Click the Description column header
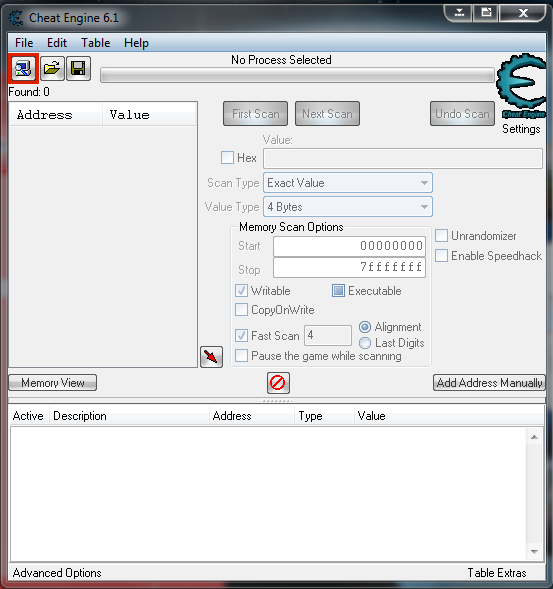This screenshot has height=589, width=553. pyautogui.click(x=129, y=416)
